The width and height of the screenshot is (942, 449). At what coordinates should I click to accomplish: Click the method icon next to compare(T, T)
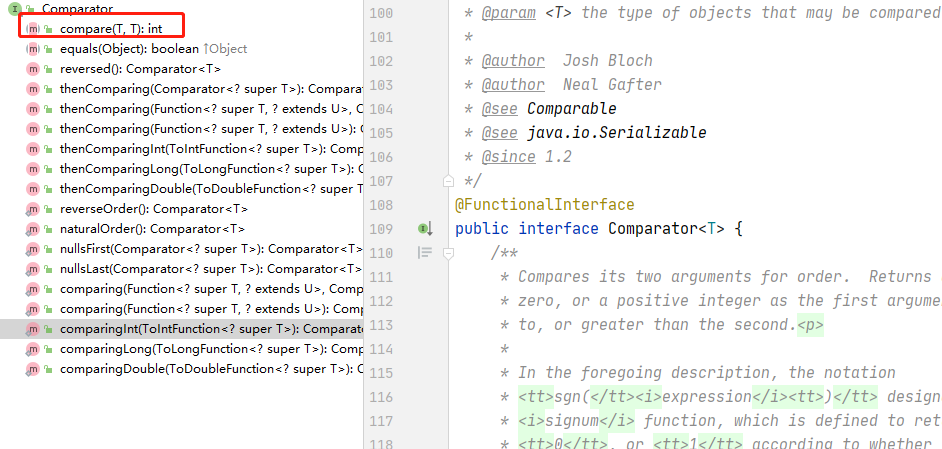[x=33, y=29]
